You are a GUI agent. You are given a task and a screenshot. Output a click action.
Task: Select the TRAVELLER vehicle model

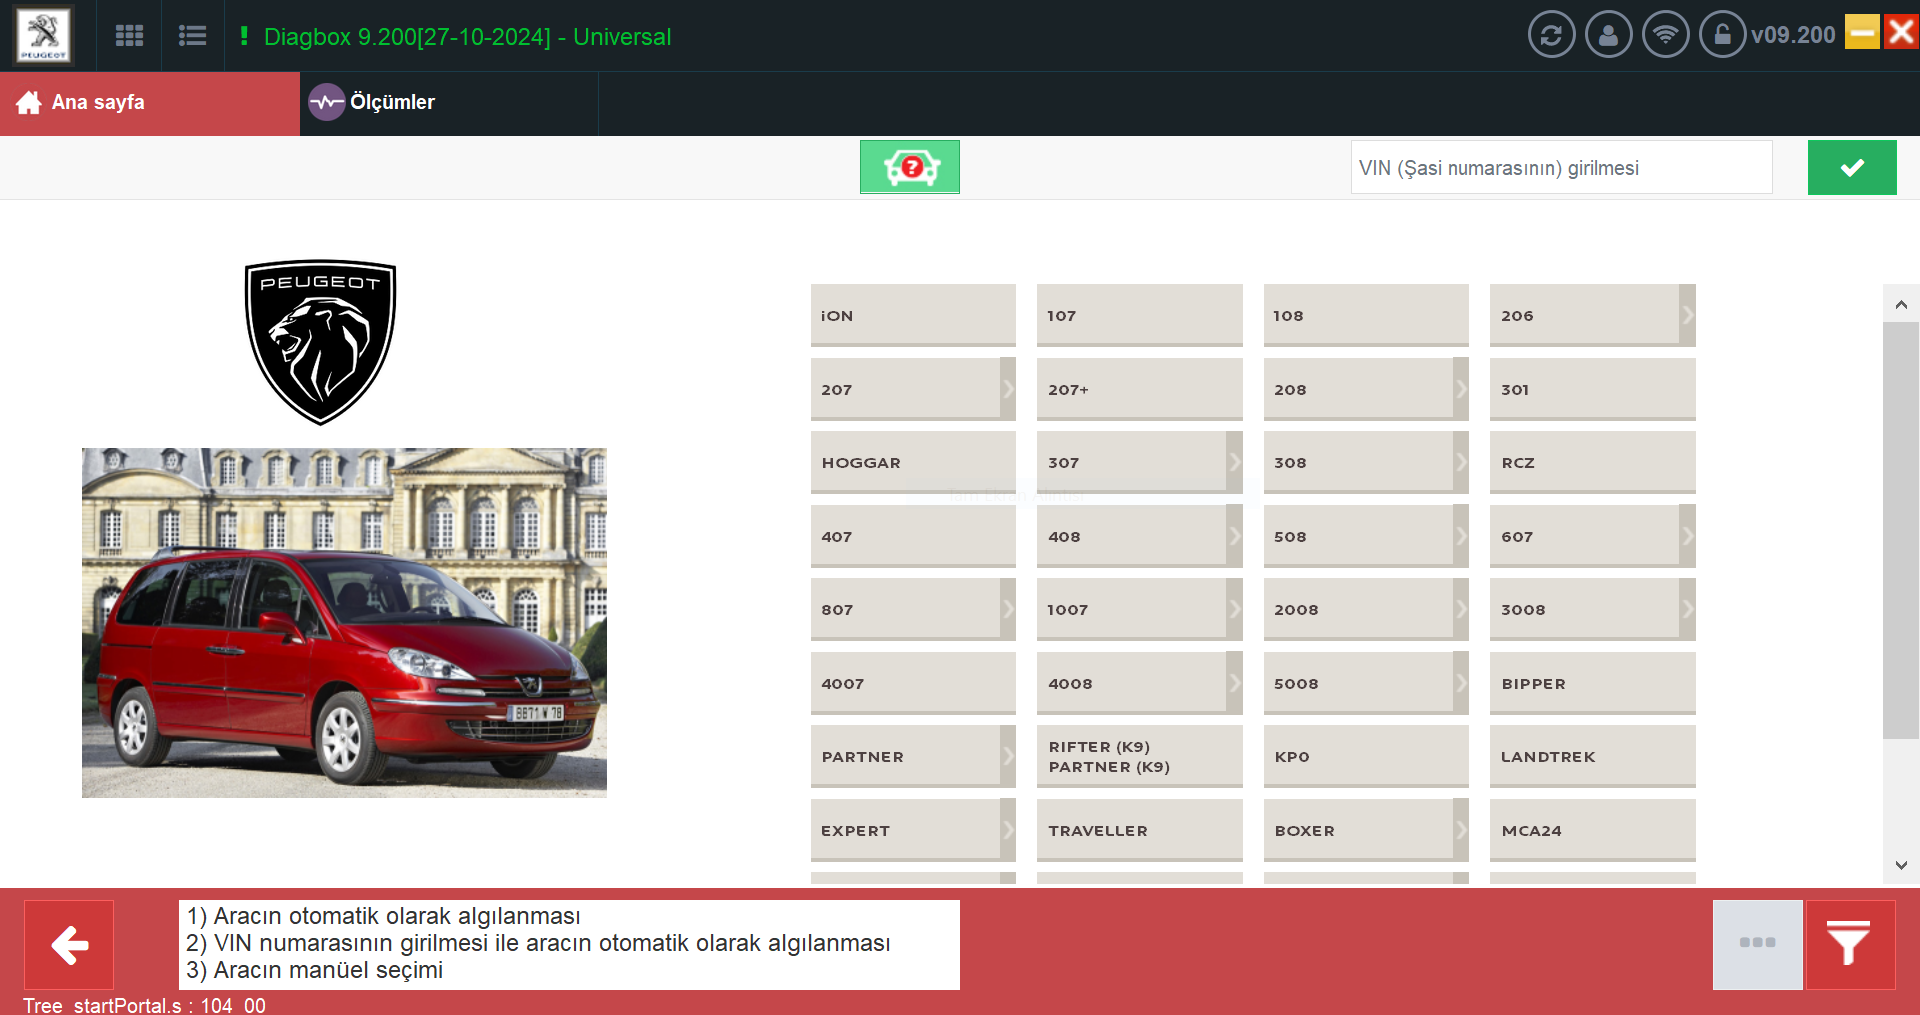[x=1140, y=830]
